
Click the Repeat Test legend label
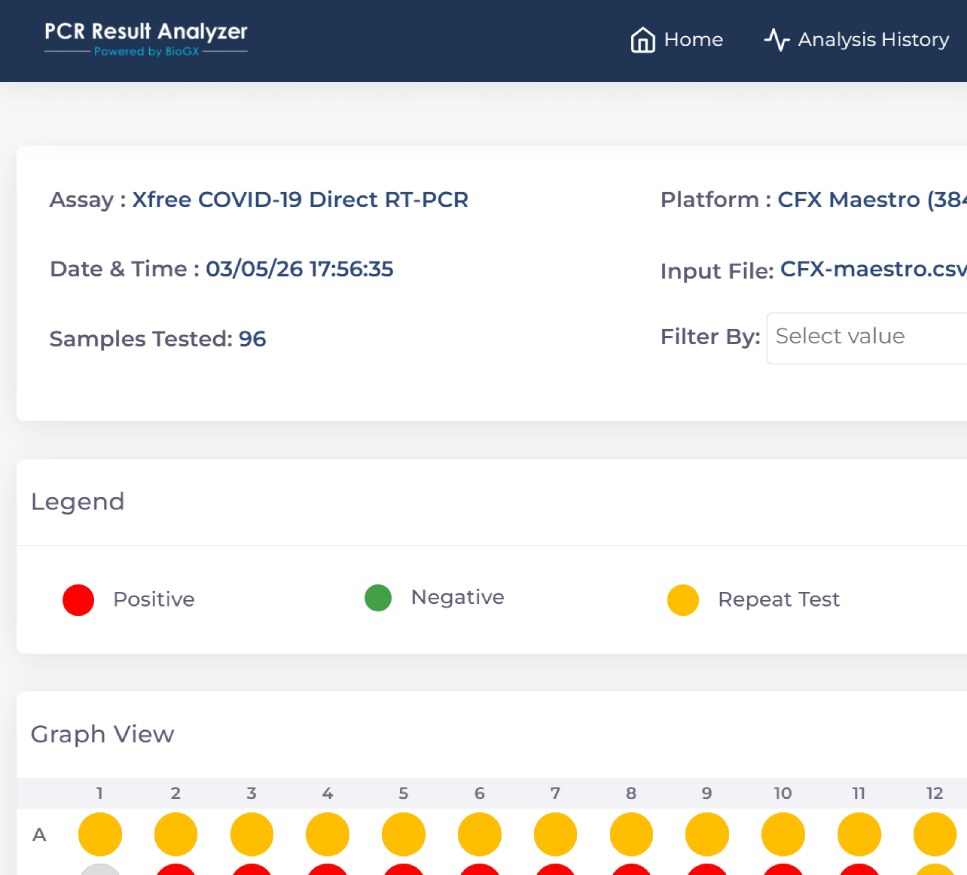[778, 600]
